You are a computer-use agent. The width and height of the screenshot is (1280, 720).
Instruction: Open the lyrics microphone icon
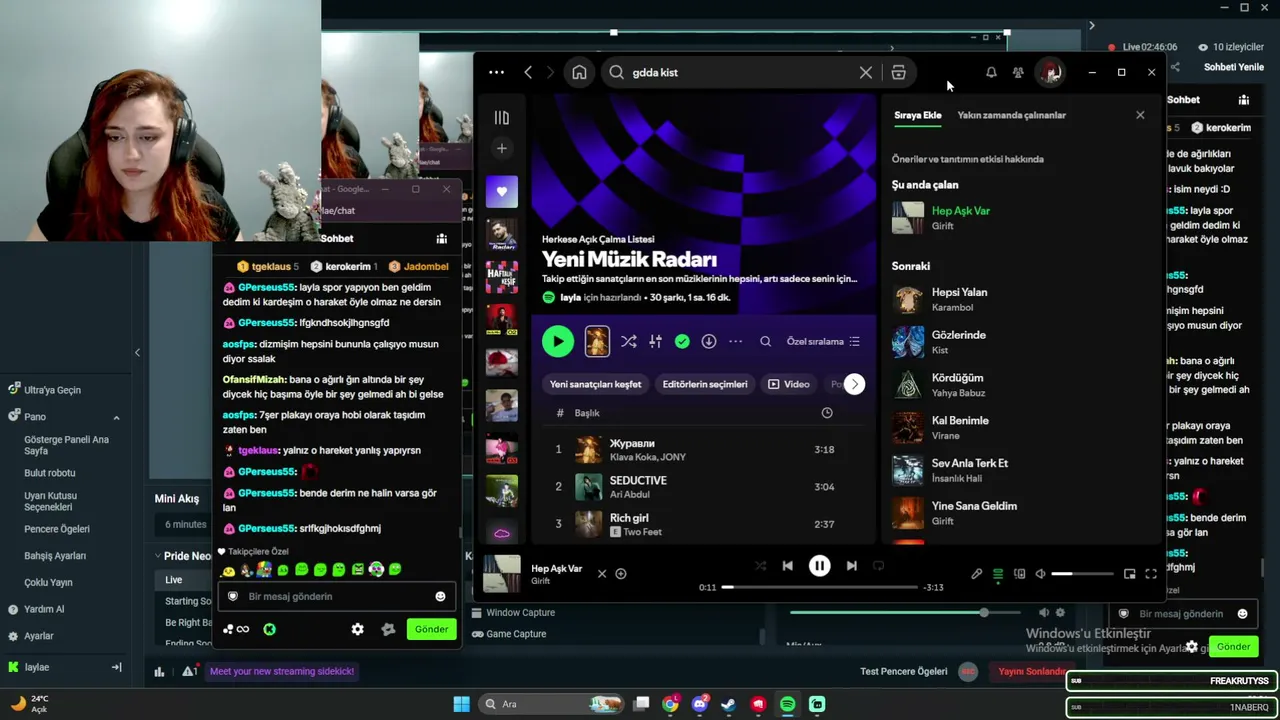[x=977, y=574]
